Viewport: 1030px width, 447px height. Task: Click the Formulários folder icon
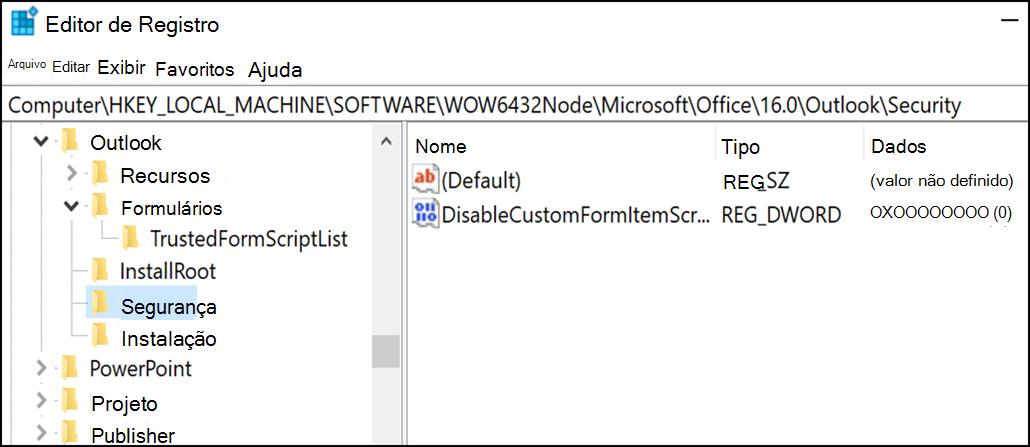click(x=100, y=206)
